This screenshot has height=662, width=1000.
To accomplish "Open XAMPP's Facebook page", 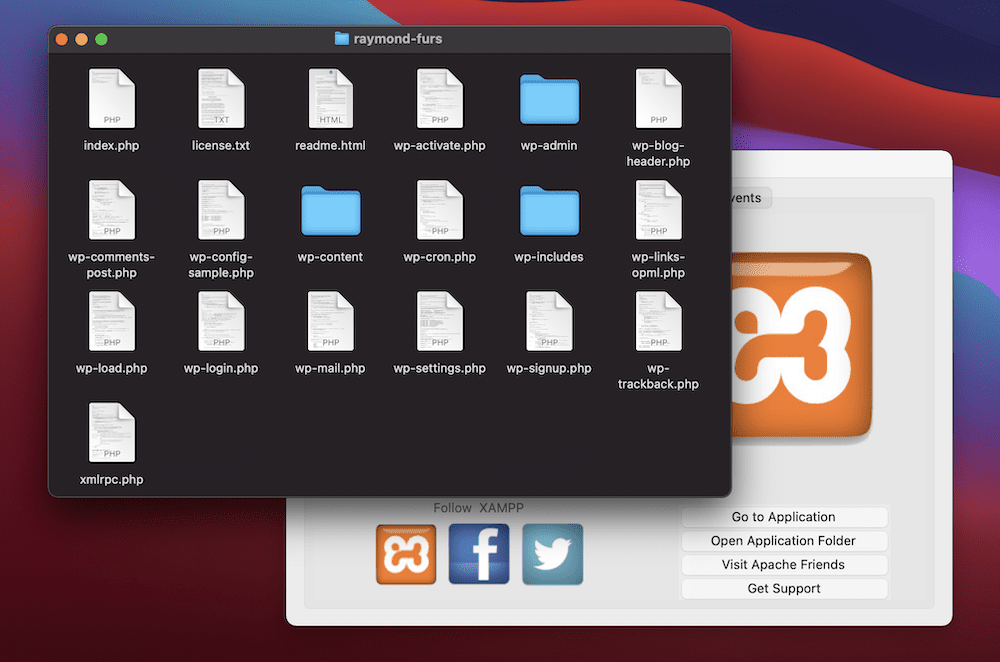I will point(479,553).
